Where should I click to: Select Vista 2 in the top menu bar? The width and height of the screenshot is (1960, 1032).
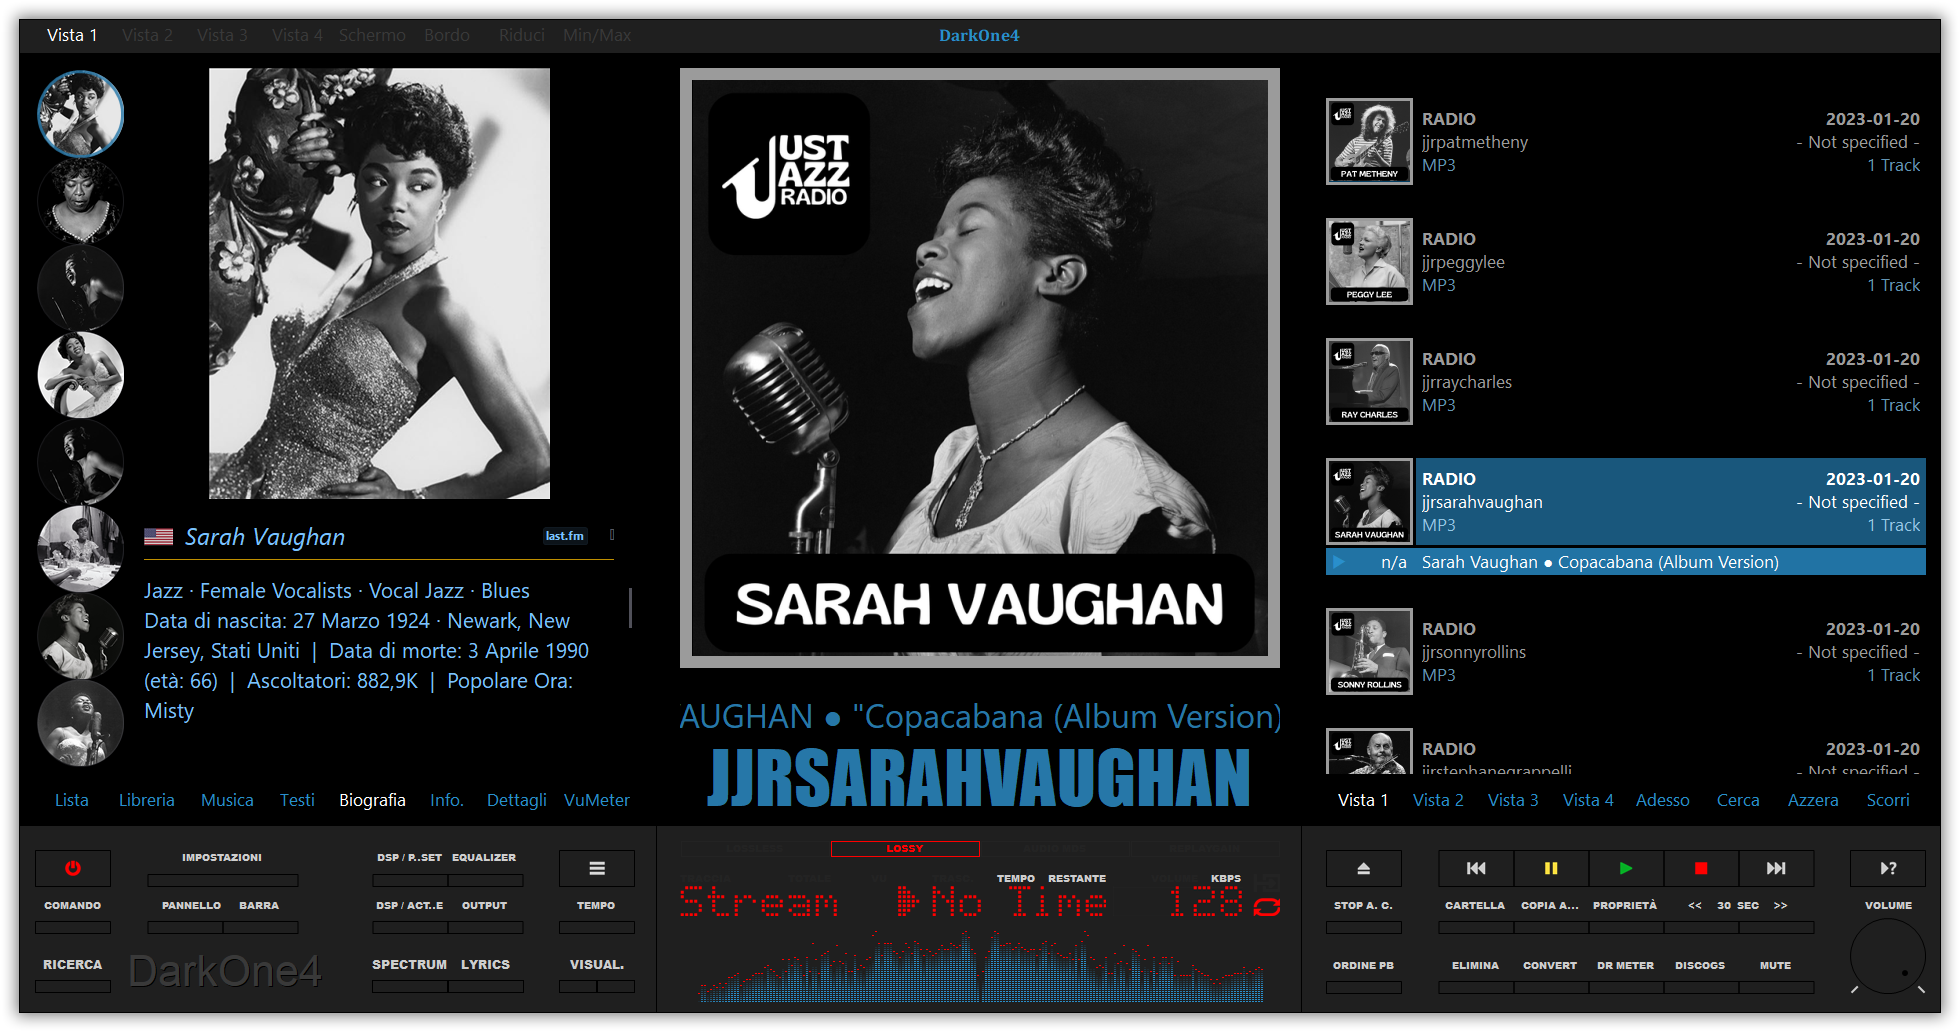(147, 35)
